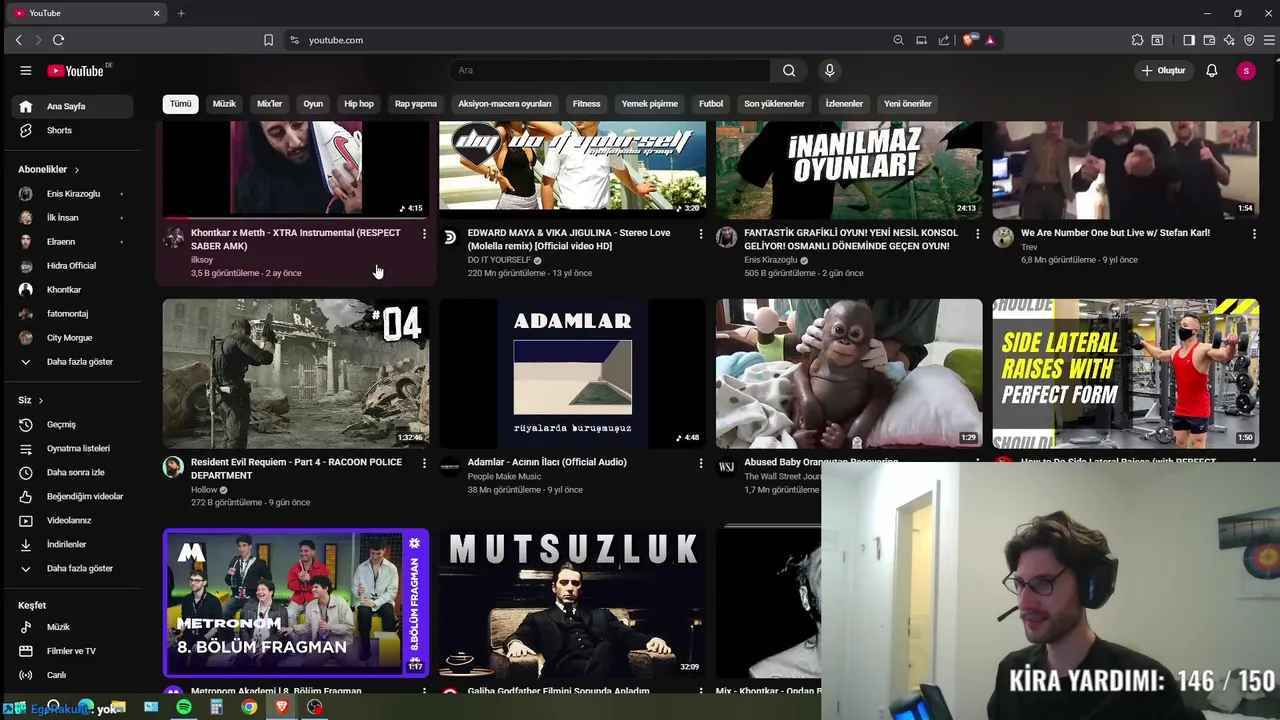Open İndirilenler downloads

click(73, 545)
